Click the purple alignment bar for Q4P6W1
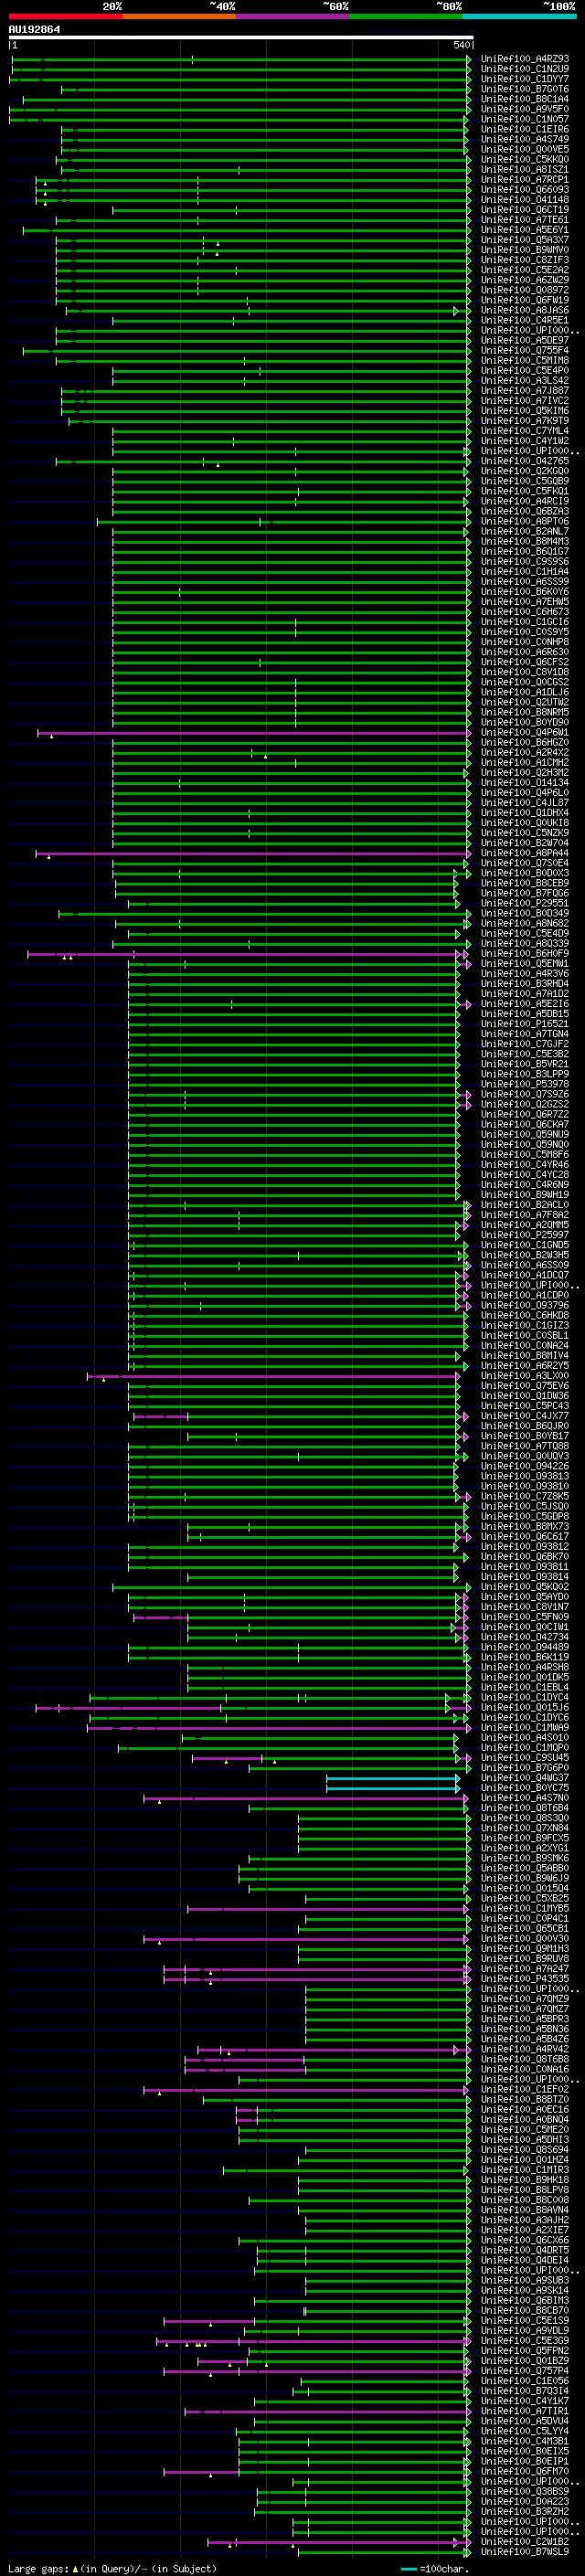The image size is (585, 2576). pyautogui.click(x=253, y=733)
